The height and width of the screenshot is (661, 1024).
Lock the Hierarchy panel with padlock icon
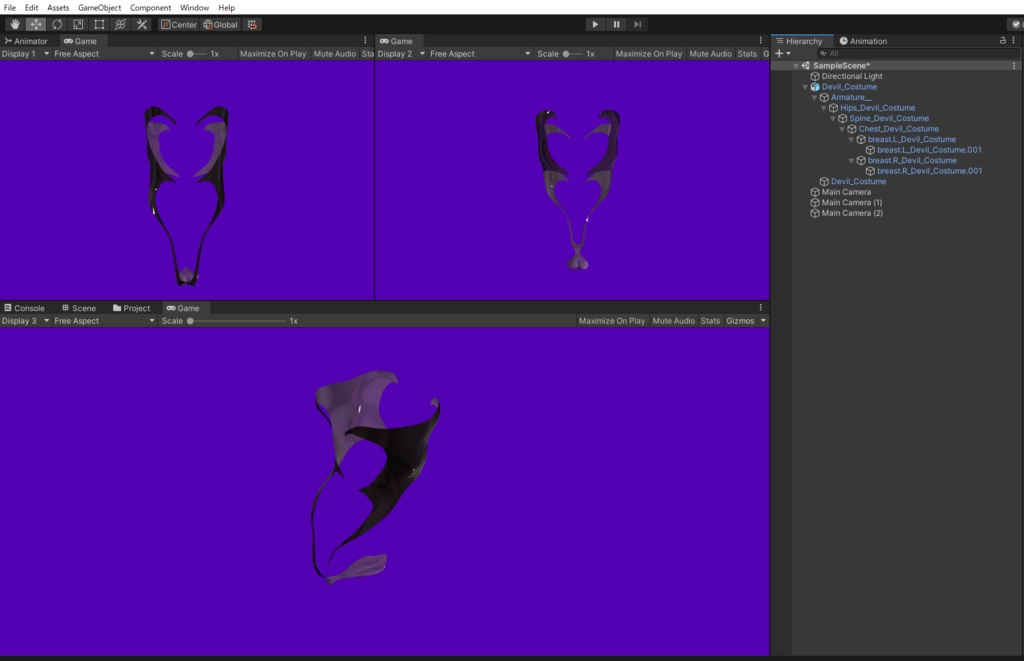[x=1002, y=41]
